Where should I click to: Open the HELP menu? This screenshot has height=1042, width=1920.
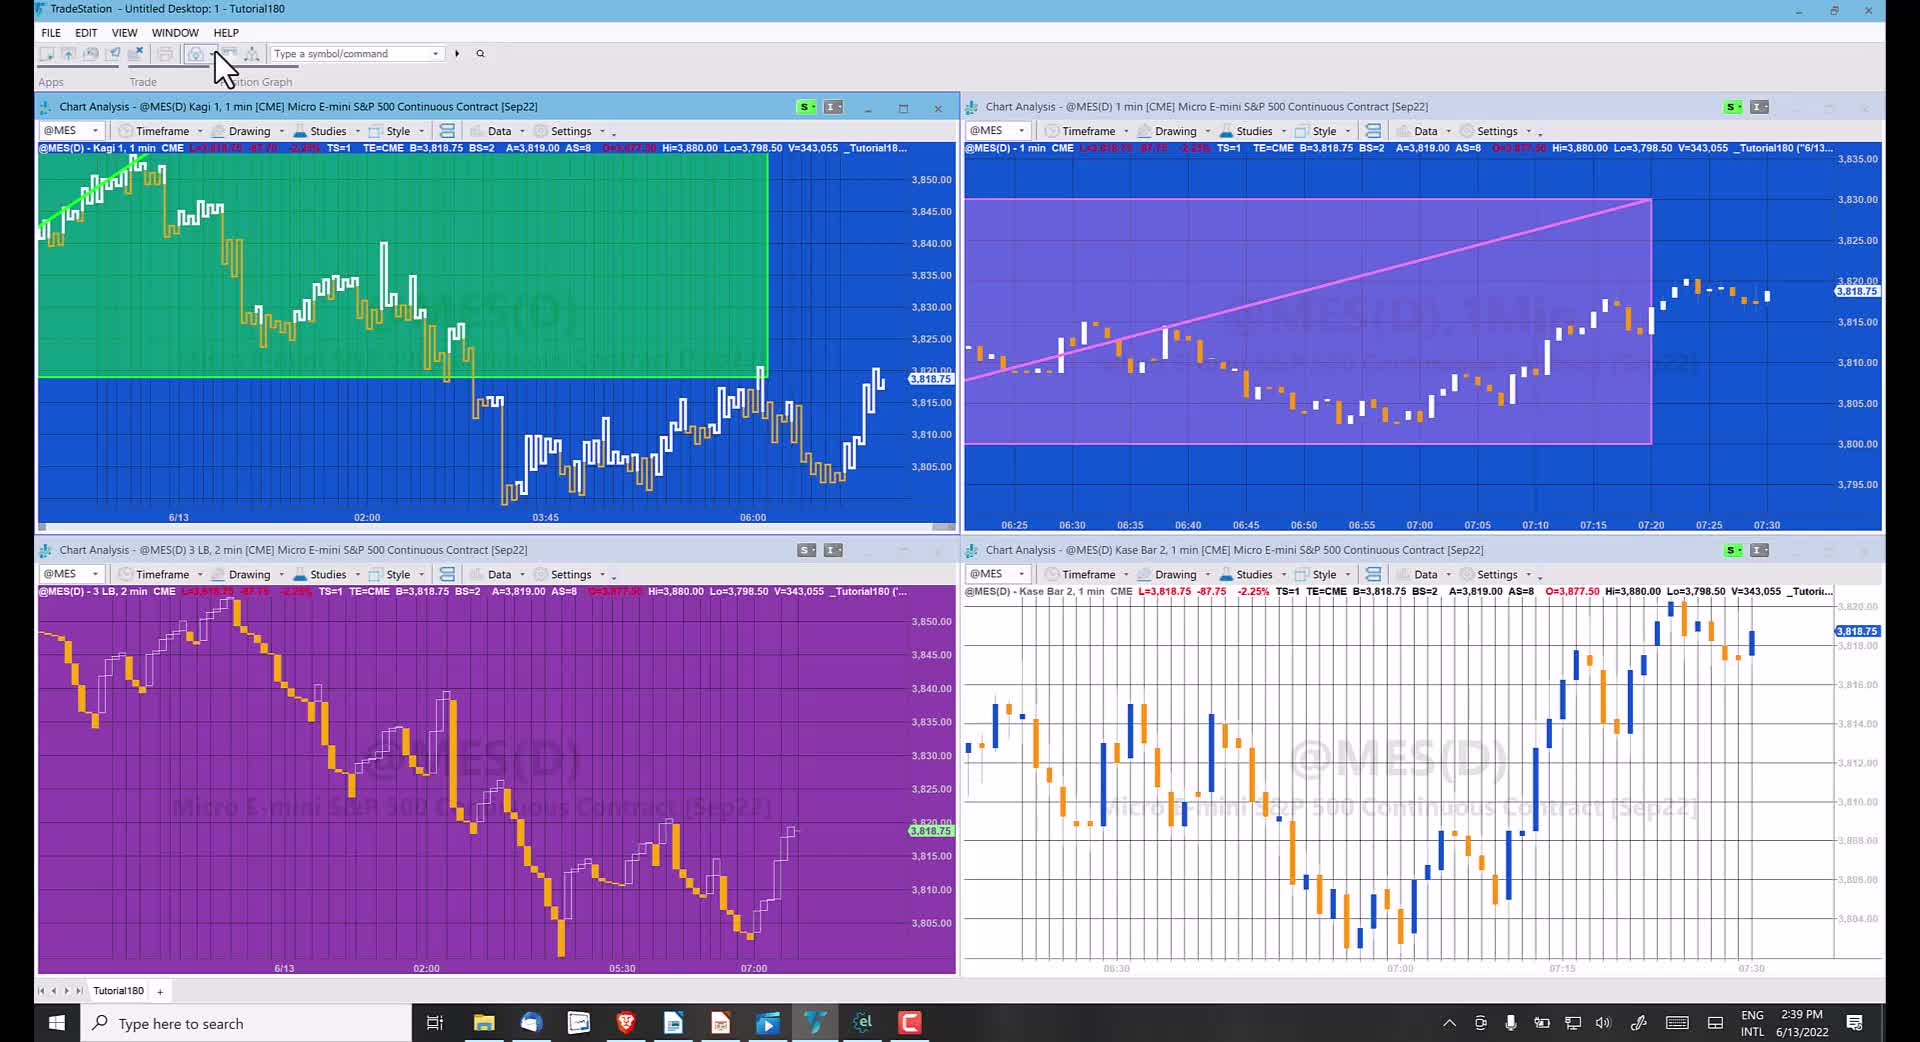point(226,33)
